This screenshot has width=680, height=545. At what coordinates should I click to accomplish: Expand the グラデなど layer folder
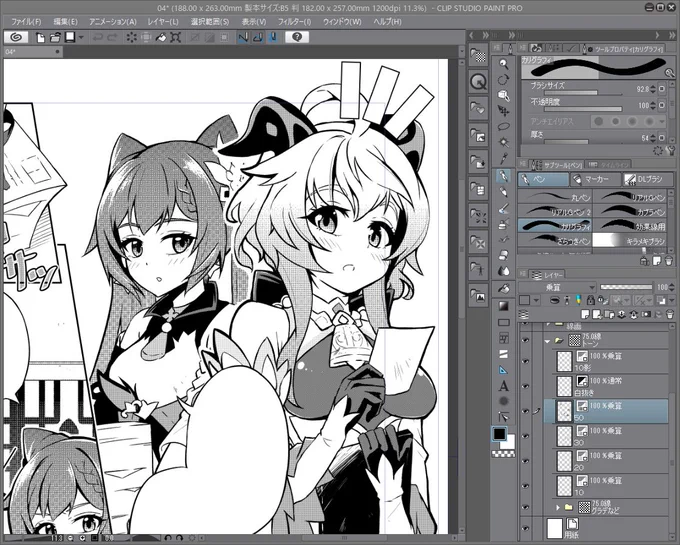(558, 507)
